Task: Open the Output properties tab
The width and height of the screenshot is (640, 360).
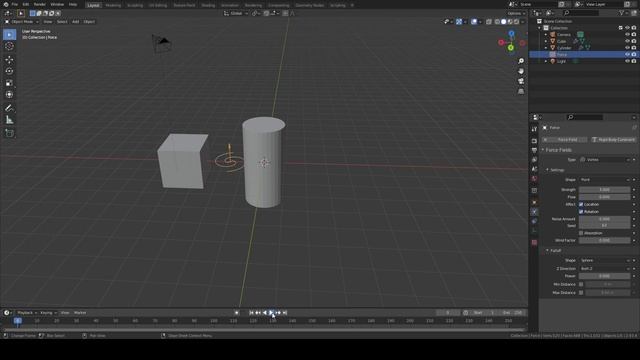Action: point(534,150)
